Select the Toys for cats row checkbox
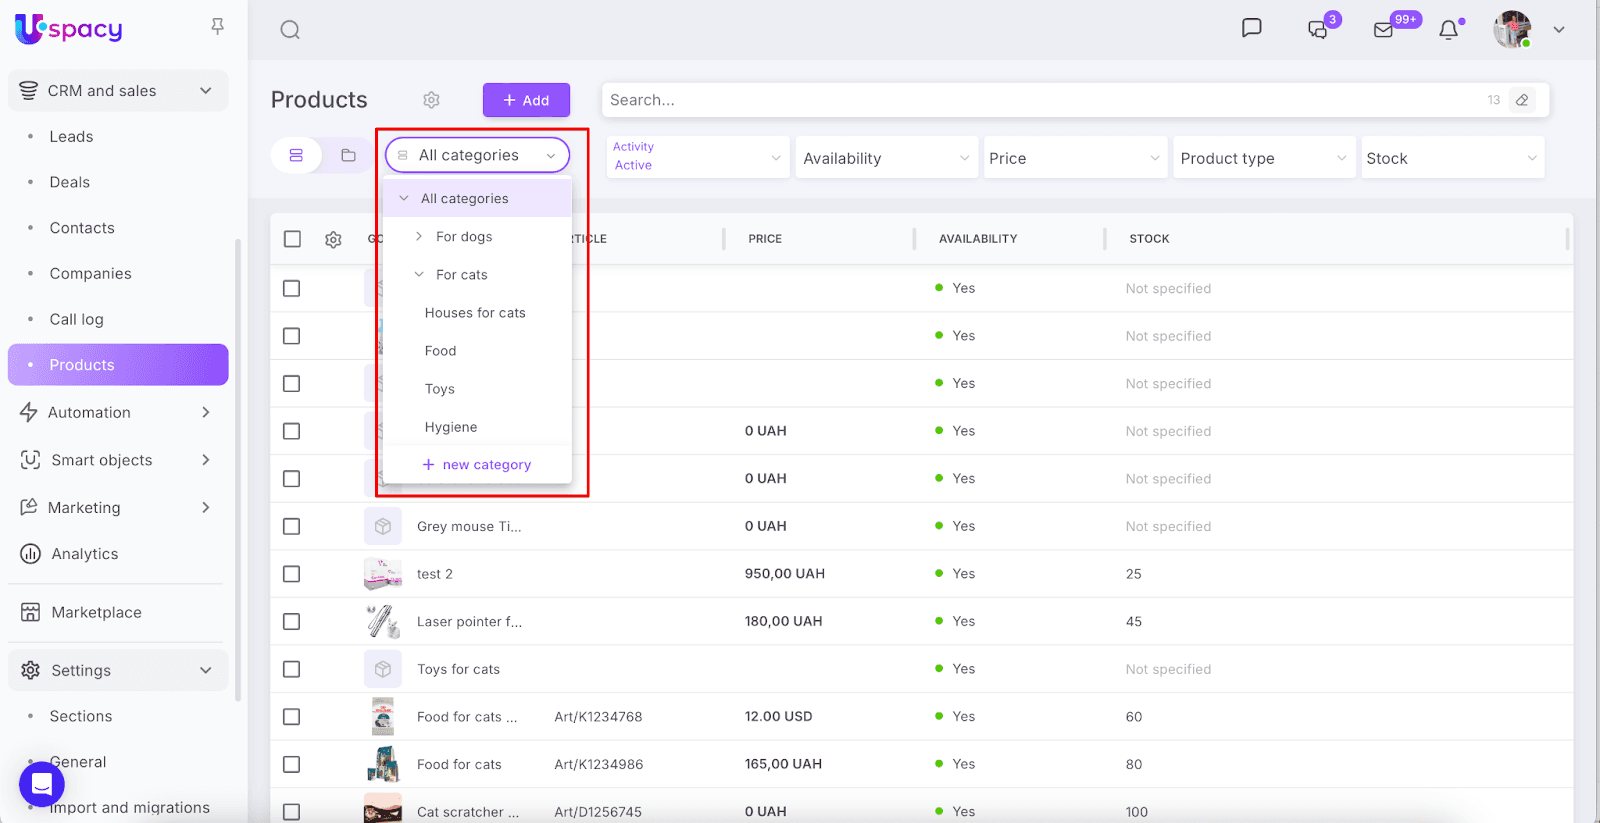 (292, 669)
